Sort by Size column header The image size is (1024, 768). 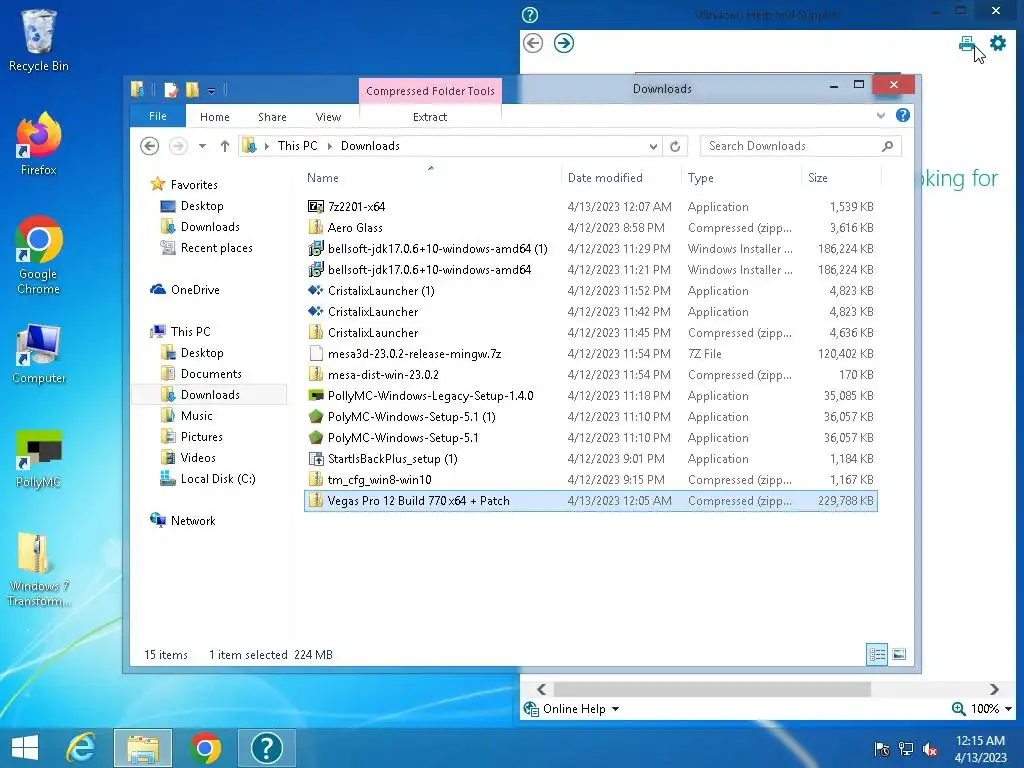(841, 178)
